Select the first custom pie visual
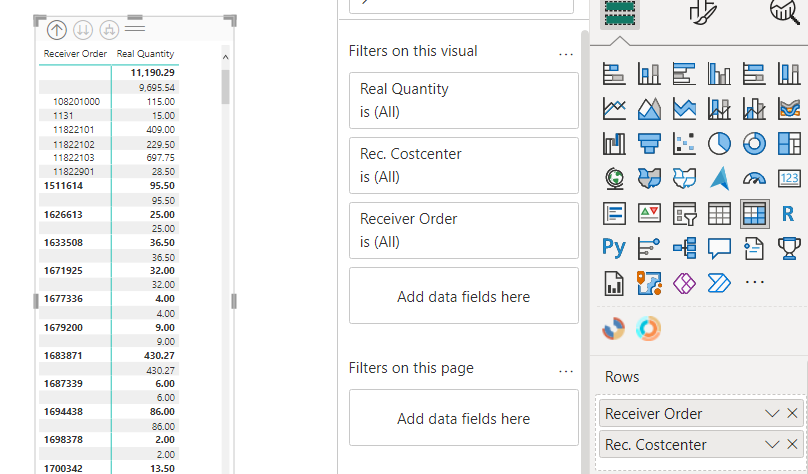808x474 pixels. point(613,328)
